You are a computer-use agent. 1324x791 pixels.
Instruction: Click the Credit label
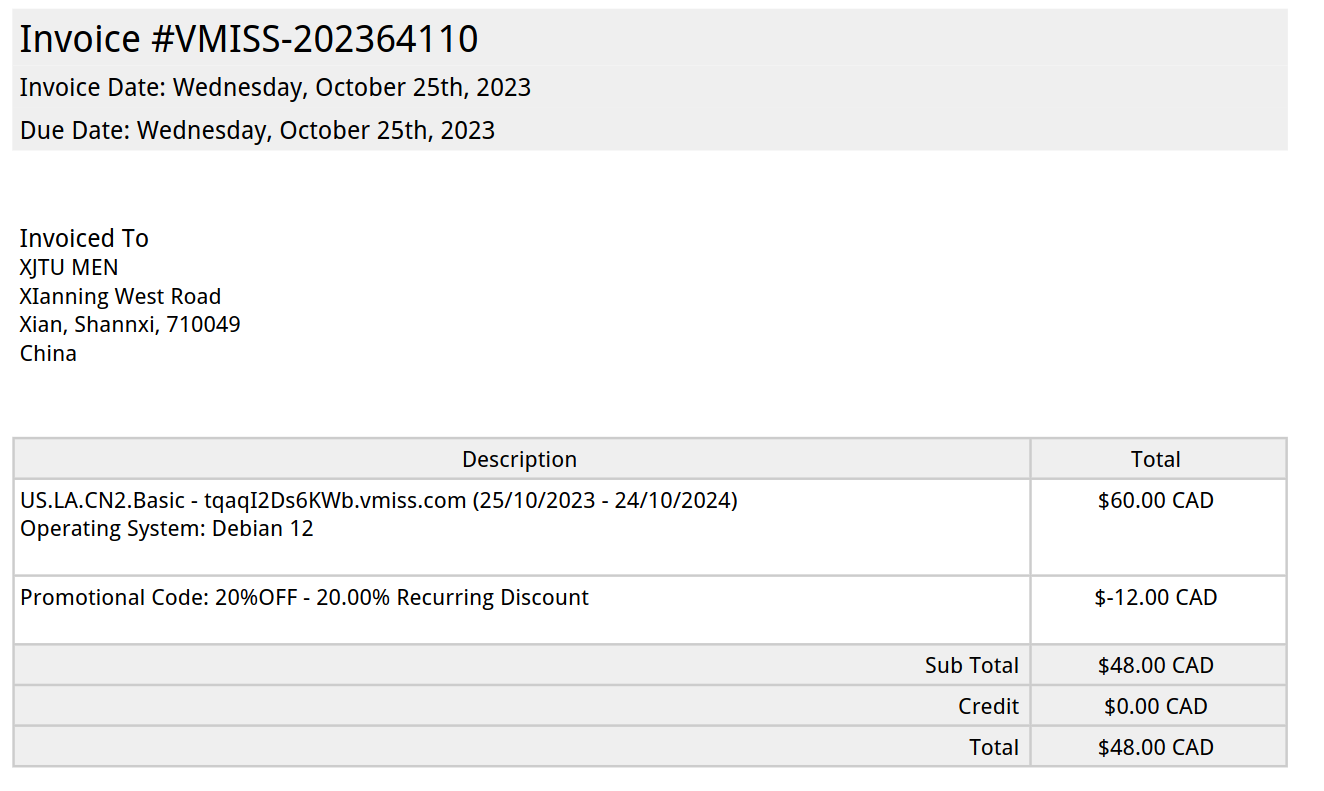(988, 706)
